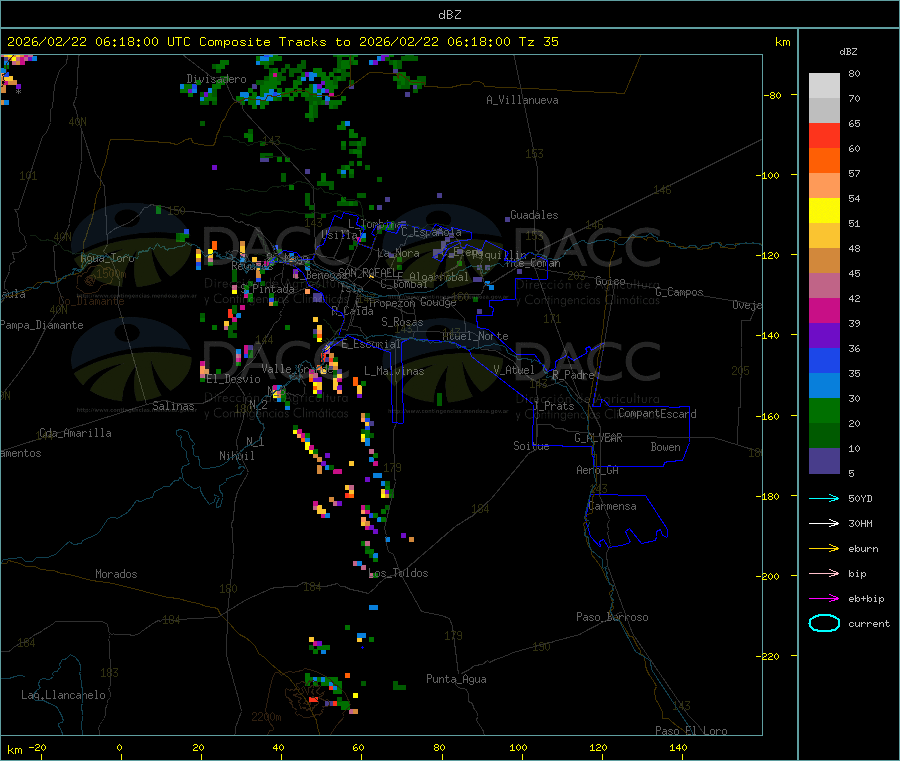Screen dimensions: 900x761
Task: Click the Salinas map label
Action: [x=173, y=406]
